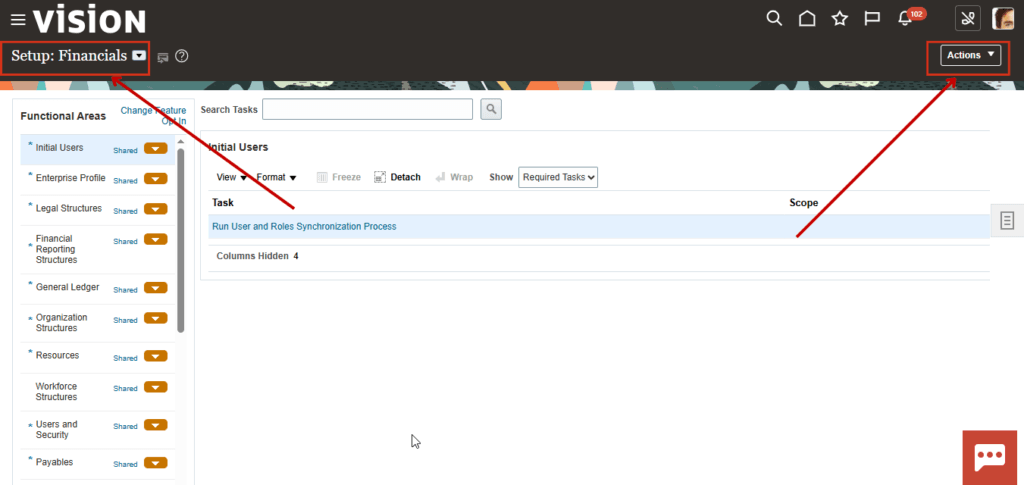Open the orange dropdown for Initial Users

point(155,148)
